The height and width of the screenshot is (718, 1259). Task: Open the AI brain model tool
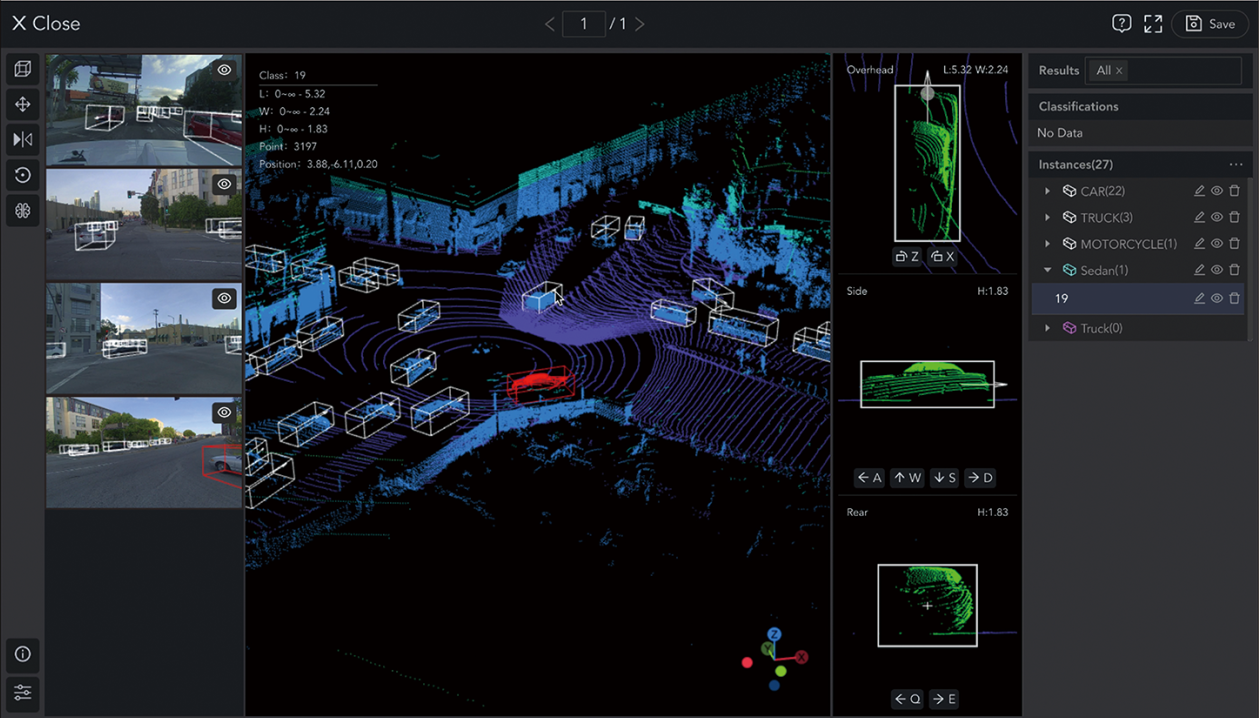(x=22, y=211)
